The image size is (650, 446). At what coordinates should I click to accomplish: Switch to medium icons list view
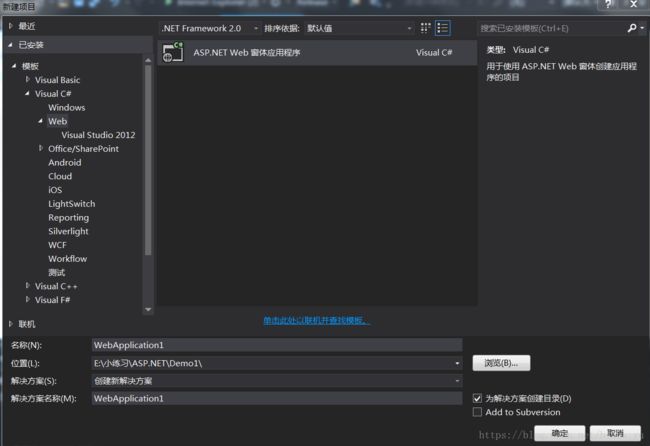(x=443, y=28)
